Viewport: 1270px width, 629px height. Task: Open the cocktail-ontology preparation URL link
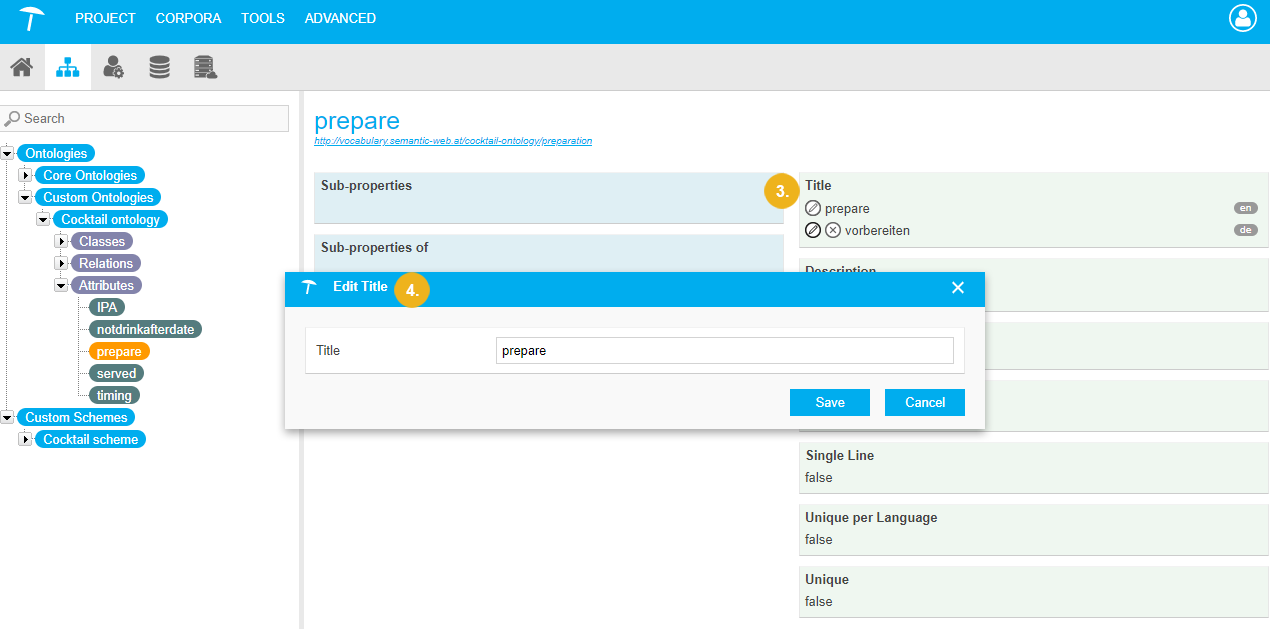[x=453, y=141]
